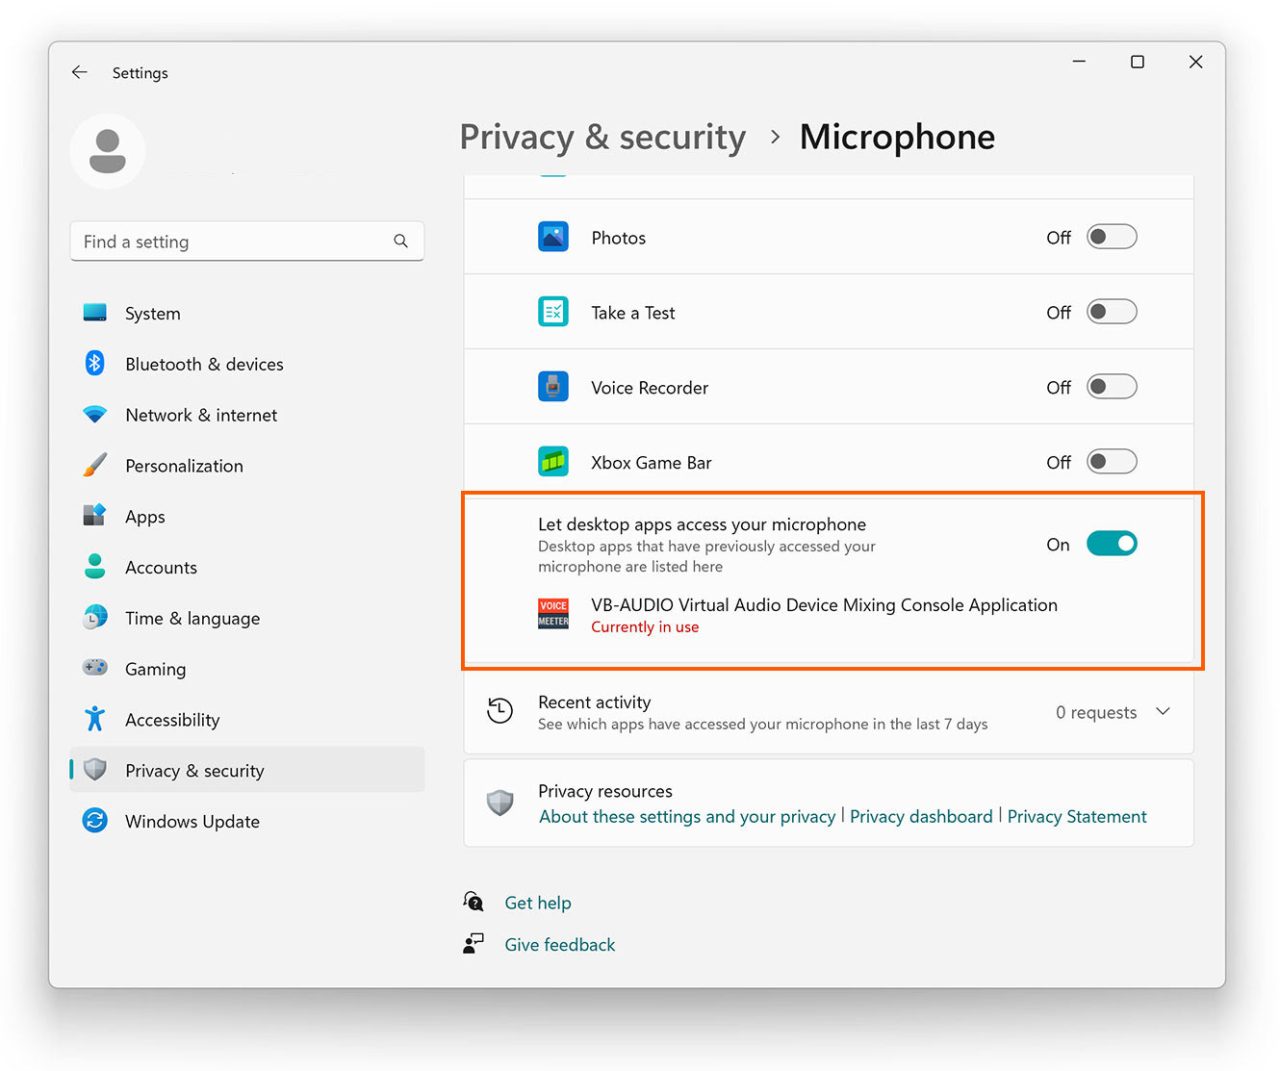Enable microphone access for Photos
The height and width of the screenshot is (1071, 1280).
(x=1112, y=236)
